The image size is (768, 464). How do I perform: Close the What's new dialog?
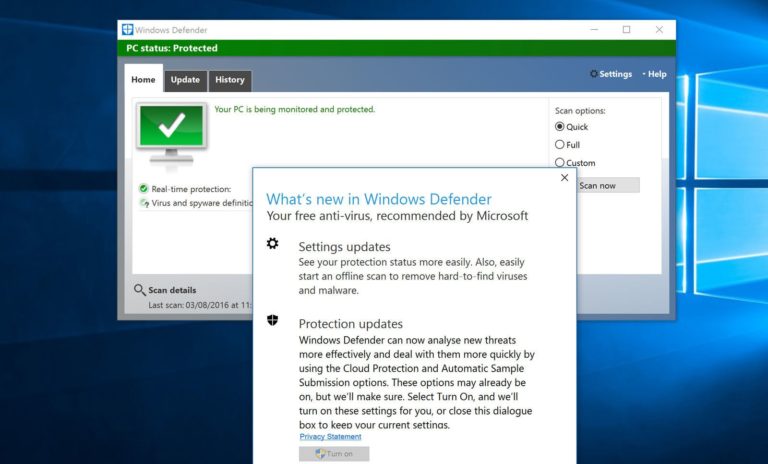pos(564,178)
